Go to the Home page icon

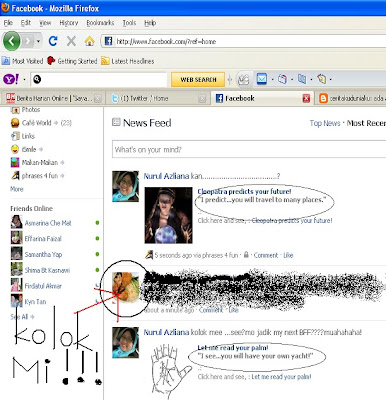[89, 41]
